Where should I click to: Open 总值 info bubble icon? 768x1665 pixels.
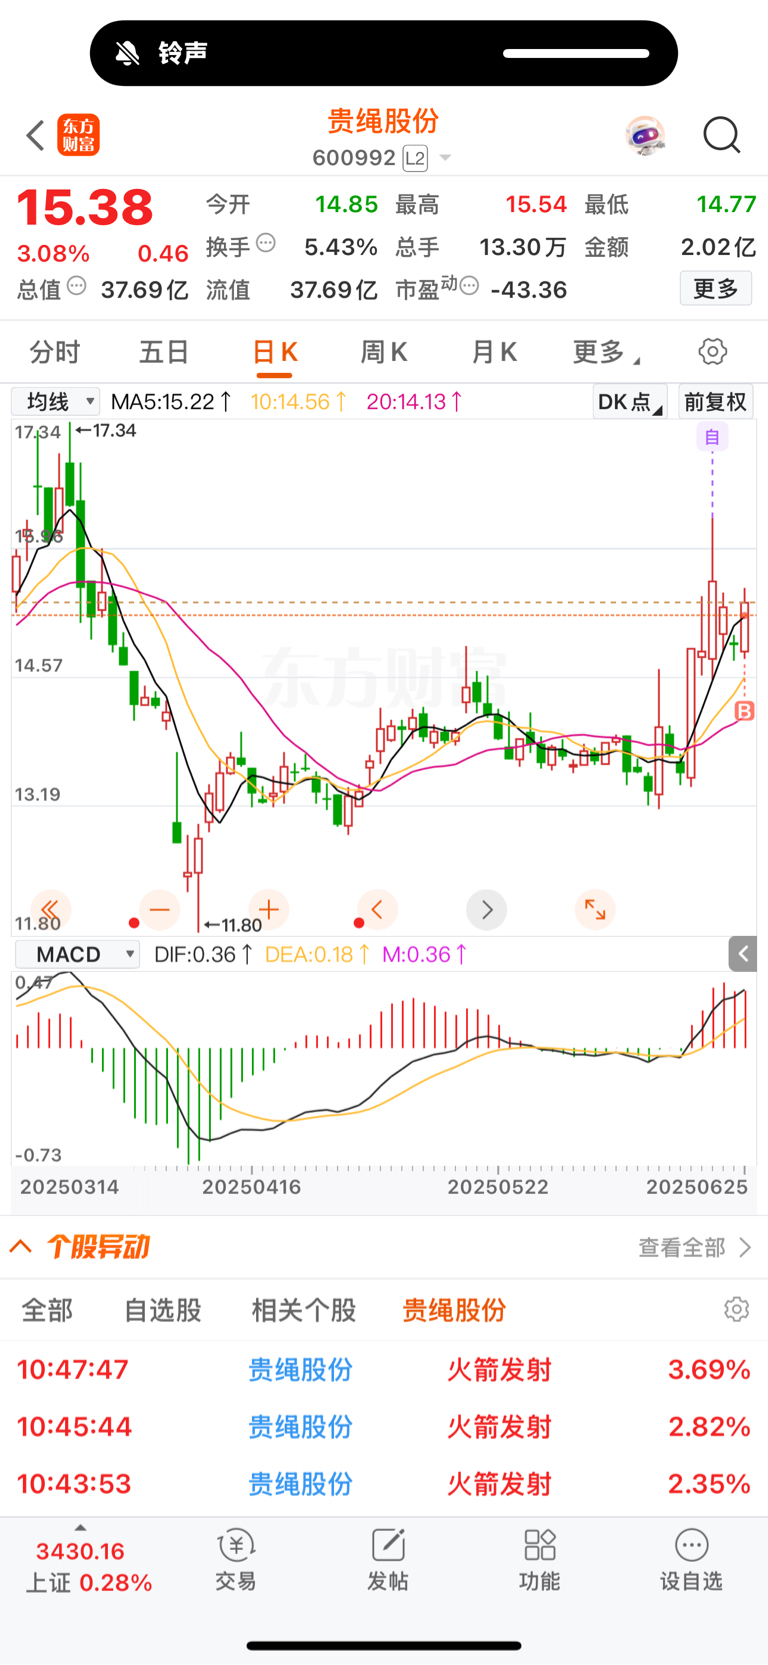point(76,287)
